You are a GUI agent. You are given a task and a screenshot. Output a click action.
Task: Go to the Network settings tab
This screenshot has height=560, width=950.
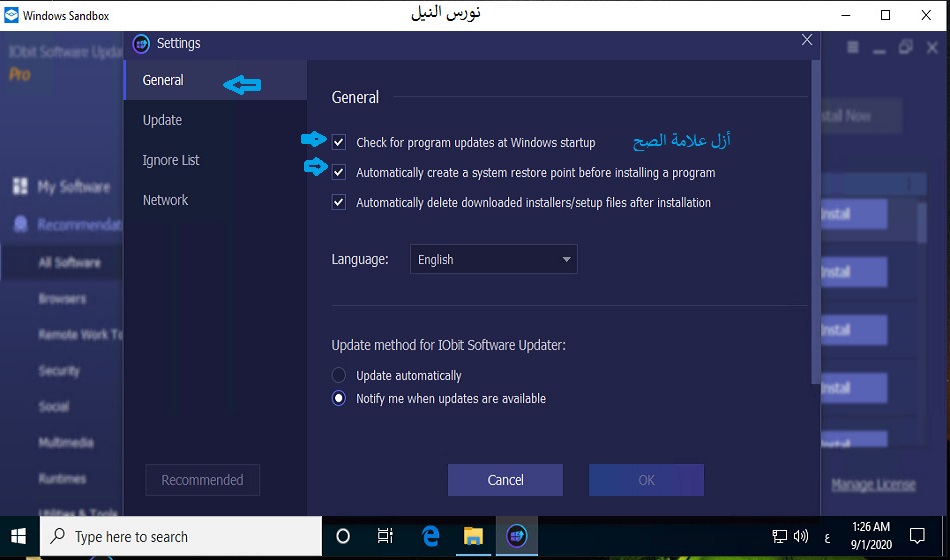(165, 200)
